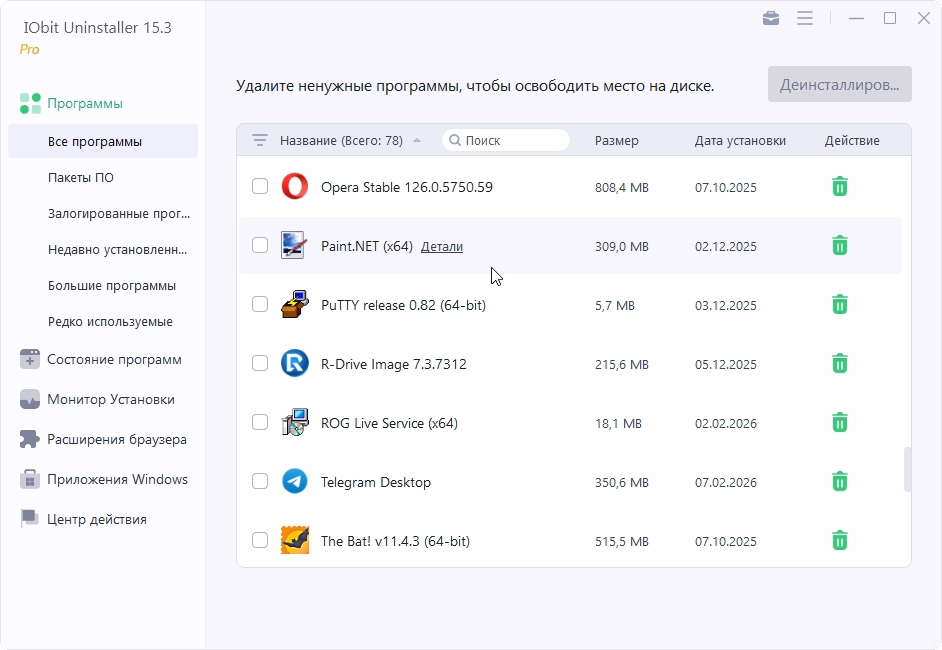The width and height of the screenshot is (942, 650).
Task: Expand the Состояние программ section
Action: coord(114,359)
